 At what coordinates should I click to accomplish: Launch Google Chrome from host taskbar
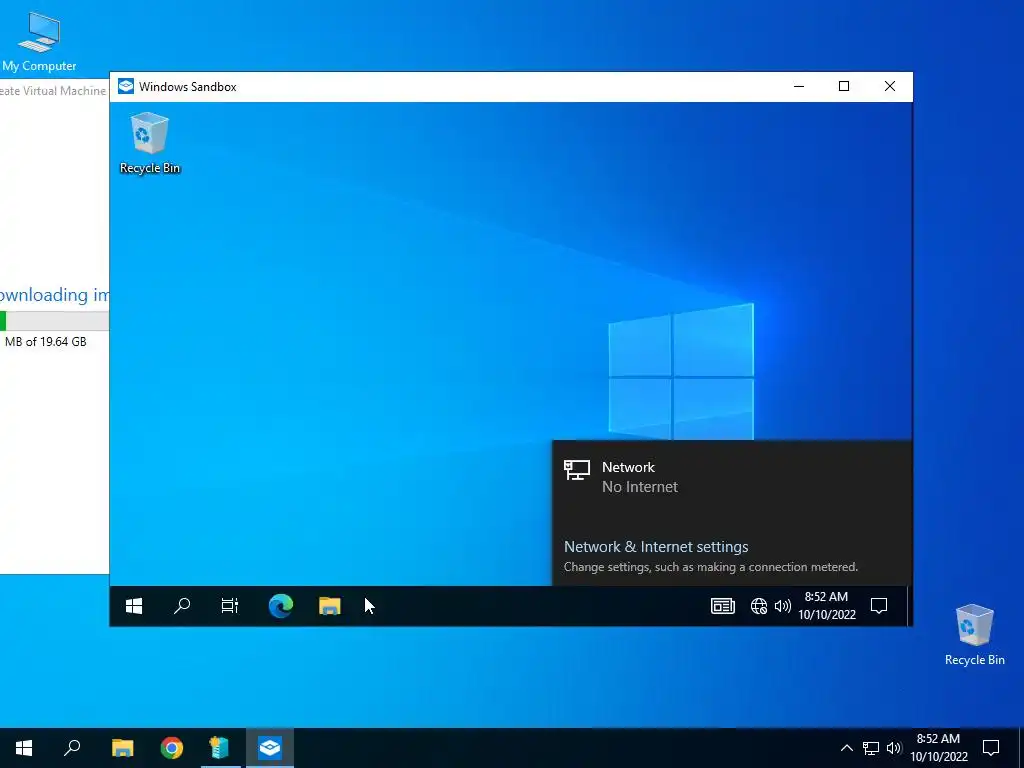(172, 748)
